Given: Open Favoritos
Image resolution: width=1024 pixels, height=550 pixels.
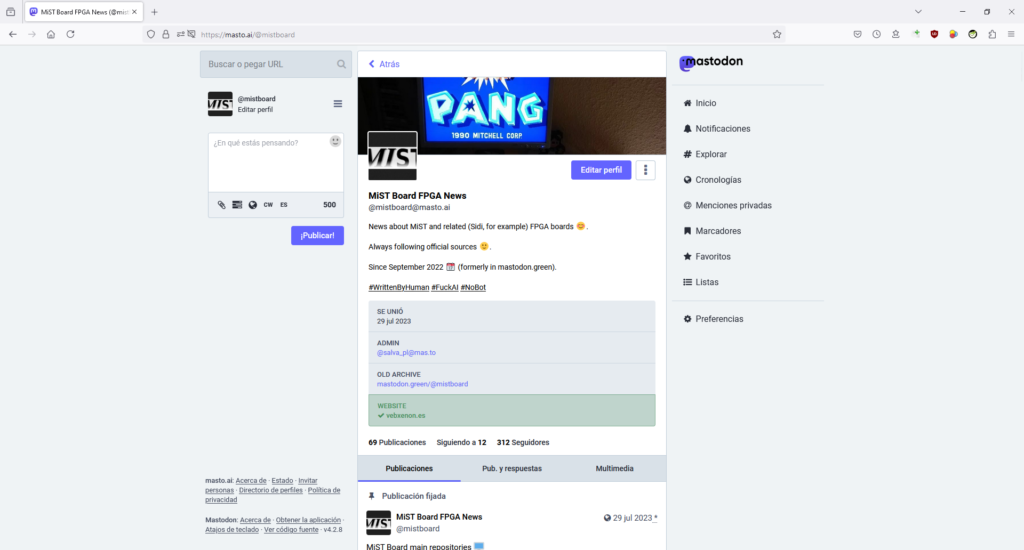Looking at the screenshot, I should tap(707, 257).
